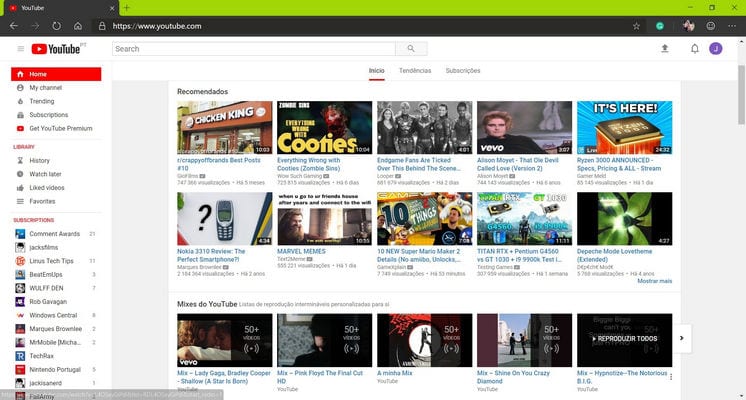
Task: Bookmark page with star icon
Action: [x=636, y=25]
